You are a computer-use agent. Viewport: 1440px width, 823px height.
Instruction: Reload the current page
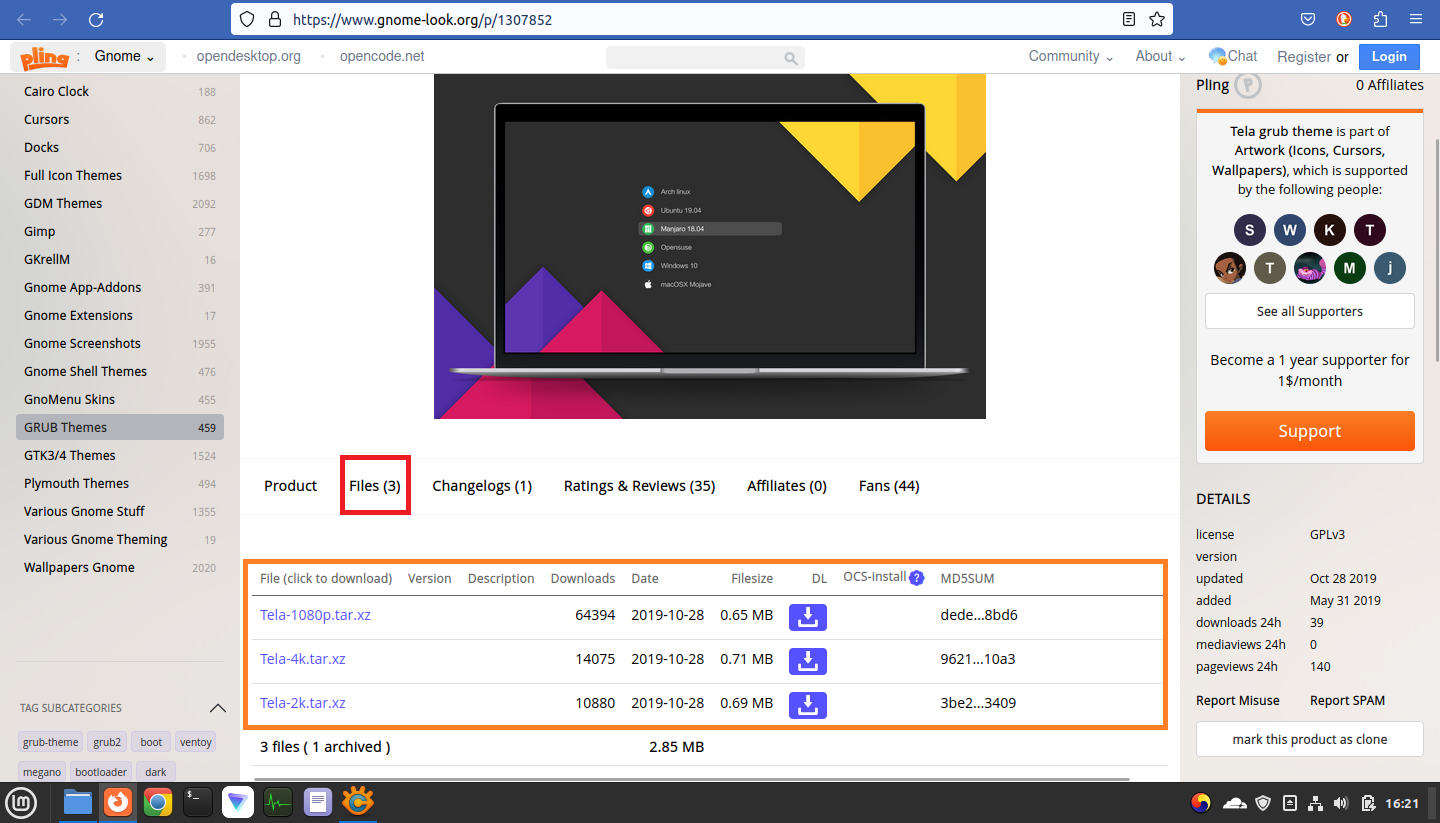click(96, 19)
